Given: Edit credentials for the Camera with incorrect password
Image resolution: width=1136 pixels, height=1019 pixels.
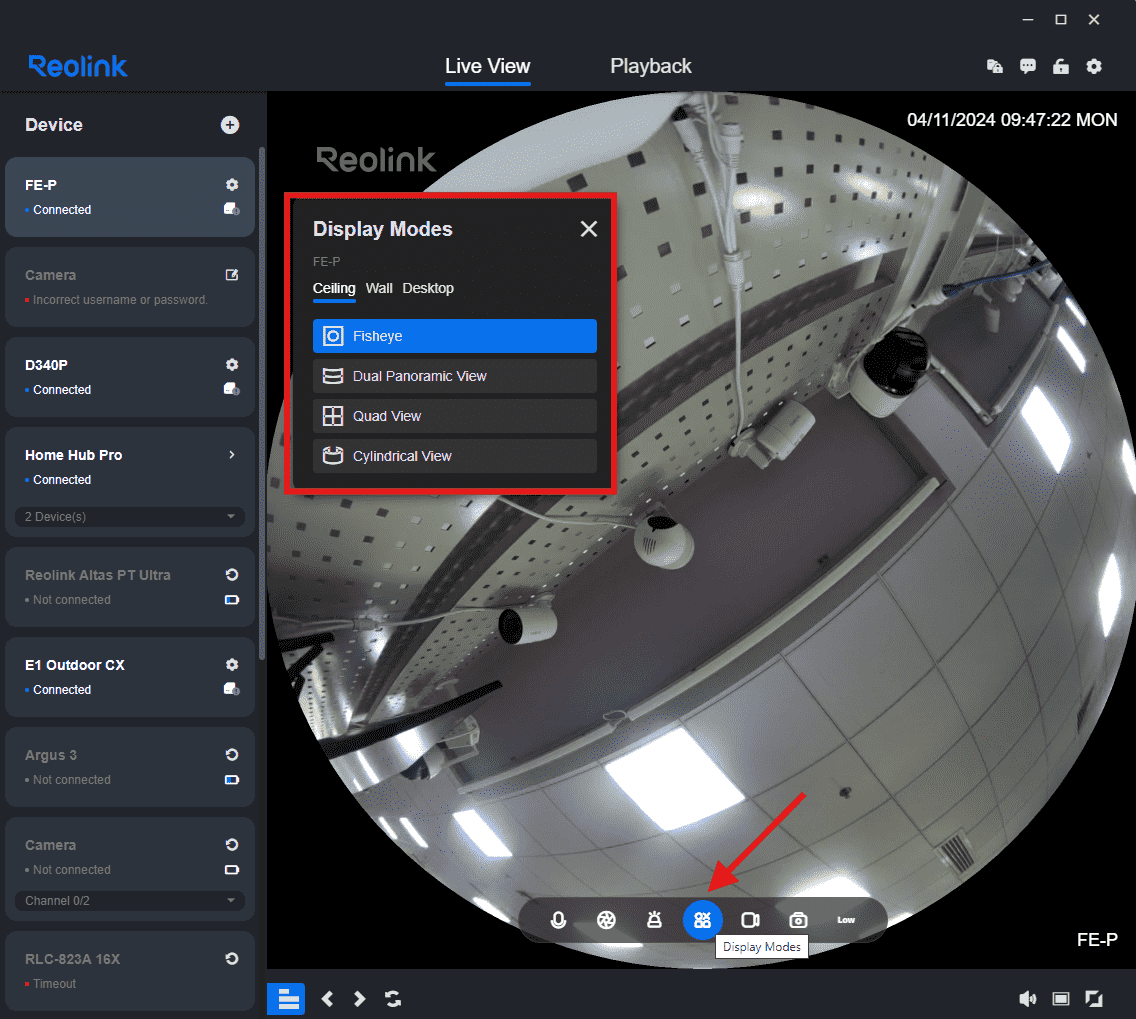Looking at the screenshot, I should coord(232,274).
